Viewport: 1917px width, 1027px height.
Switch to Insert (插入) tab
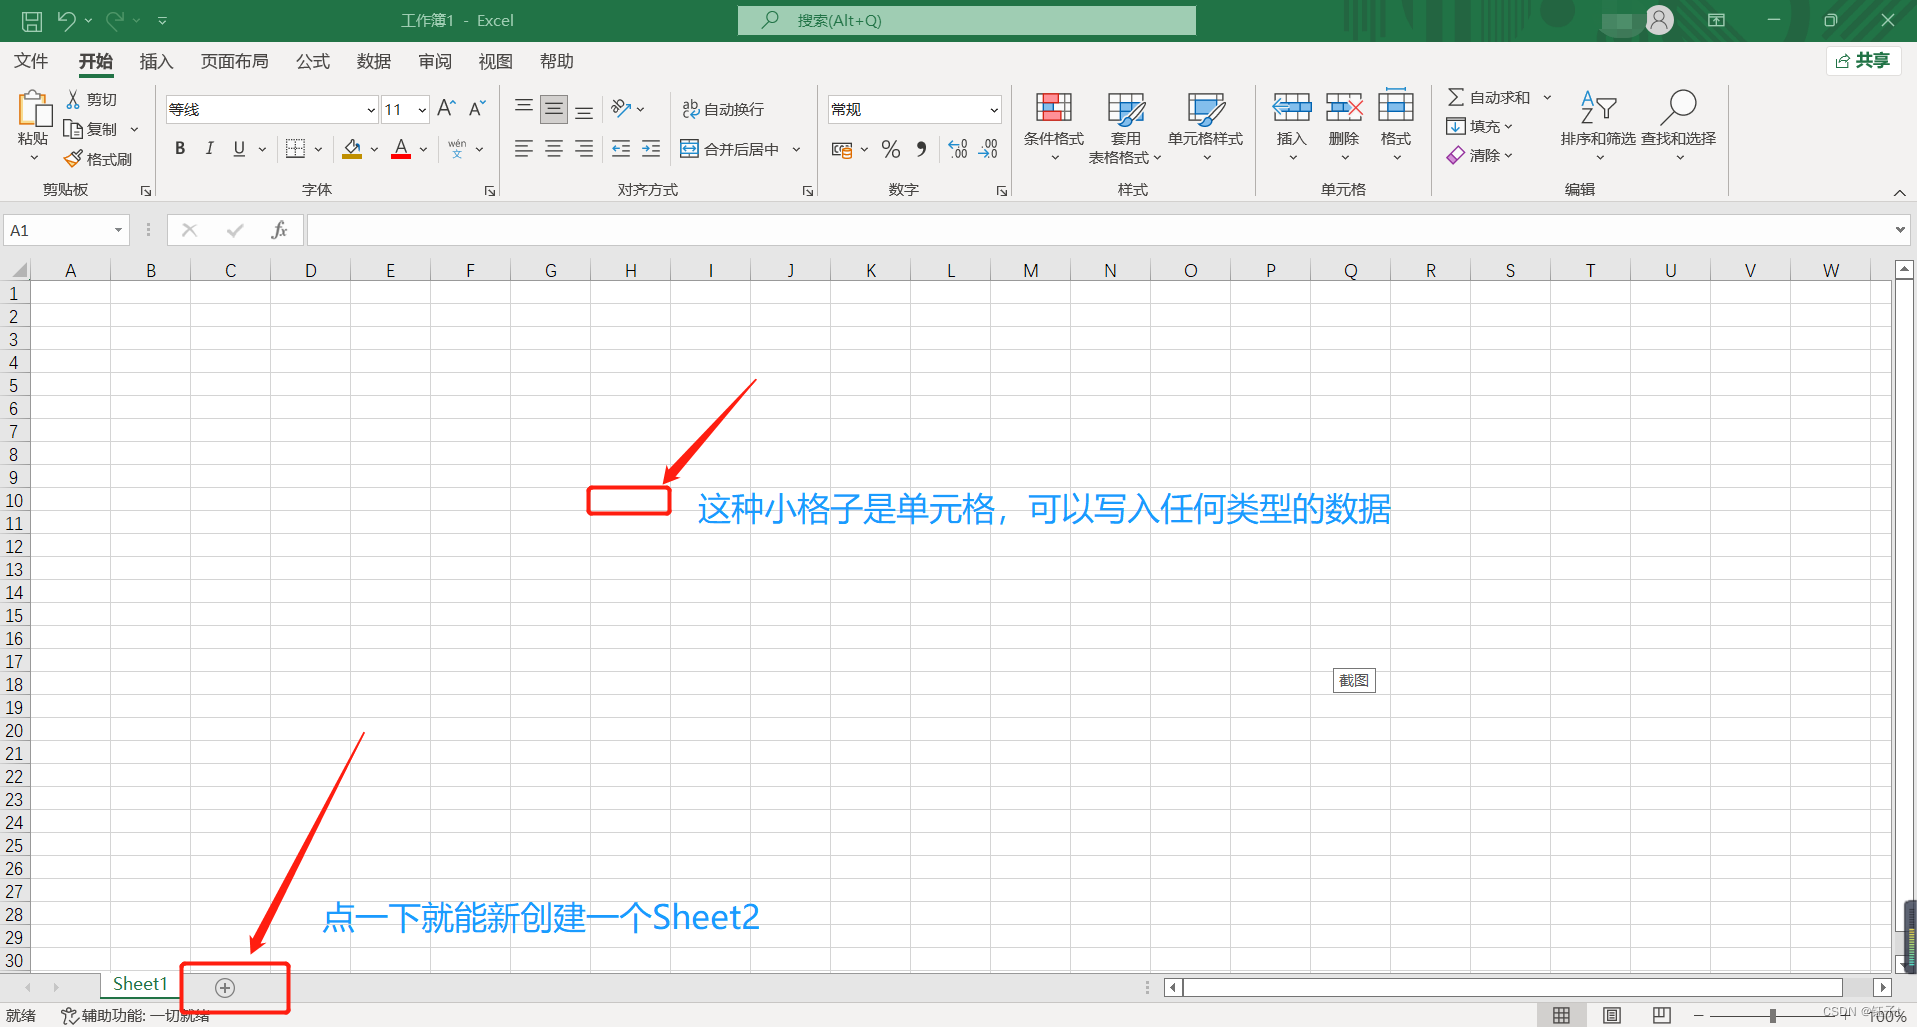[156, 61]
